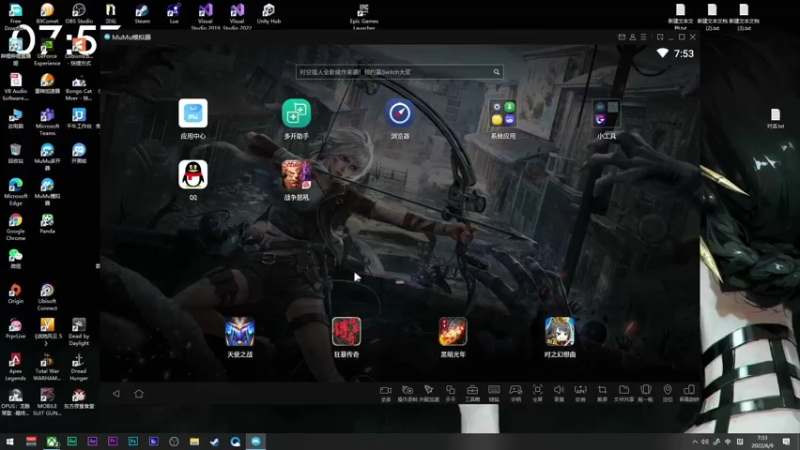This screenshot has height=450, width=800.
Task: Click the rocket acceleration tool
Action: tap(429, 393)
